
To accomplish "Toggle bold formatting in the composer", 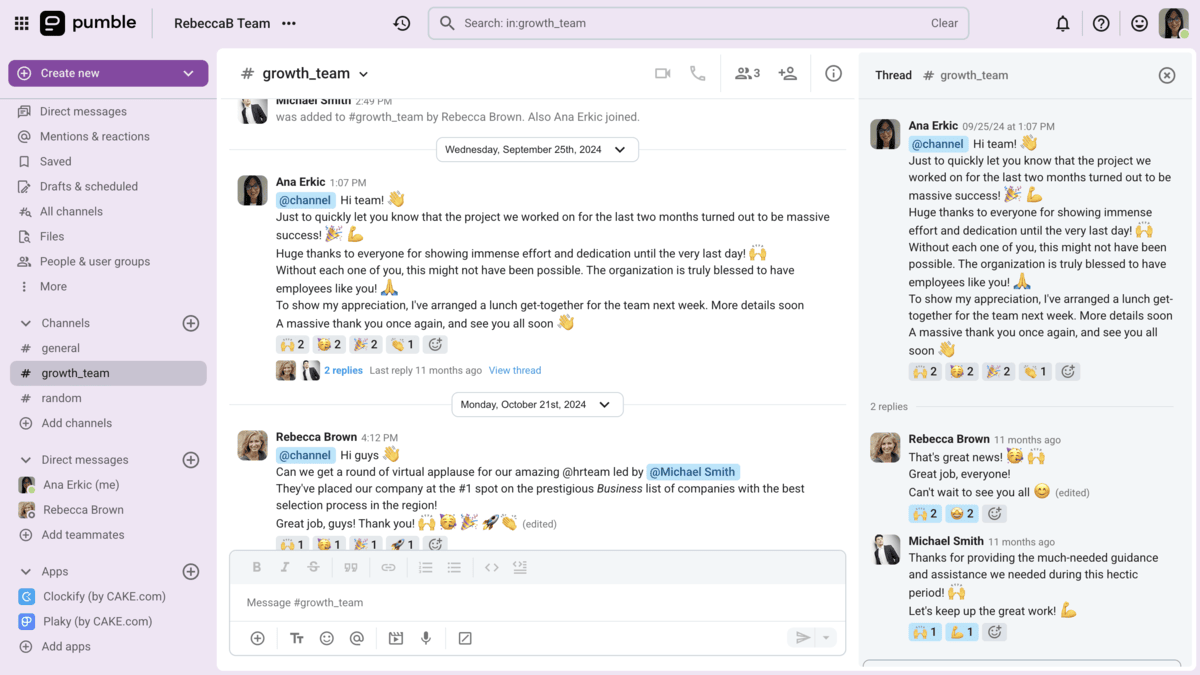I will click(x=256, y=567).
